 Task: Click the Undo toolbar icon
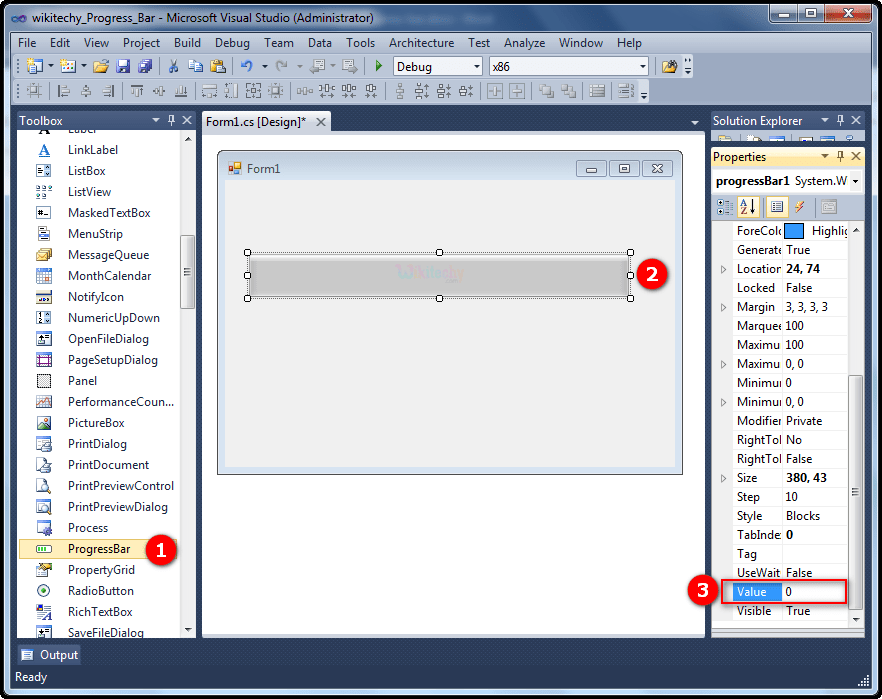245,66
